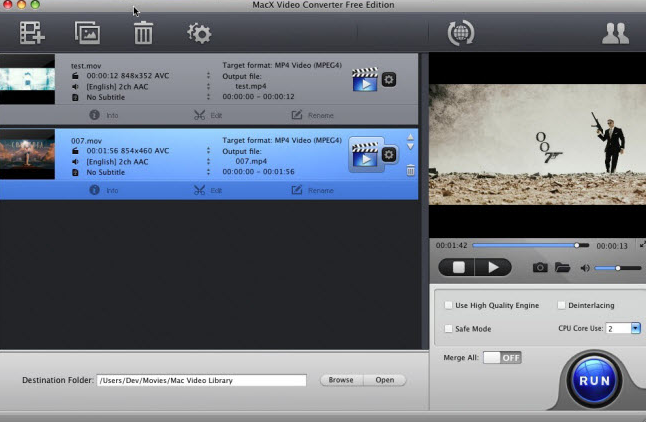Open audio track selector for test.mov
Screen dimensions: 646x422
coord(208,87)
